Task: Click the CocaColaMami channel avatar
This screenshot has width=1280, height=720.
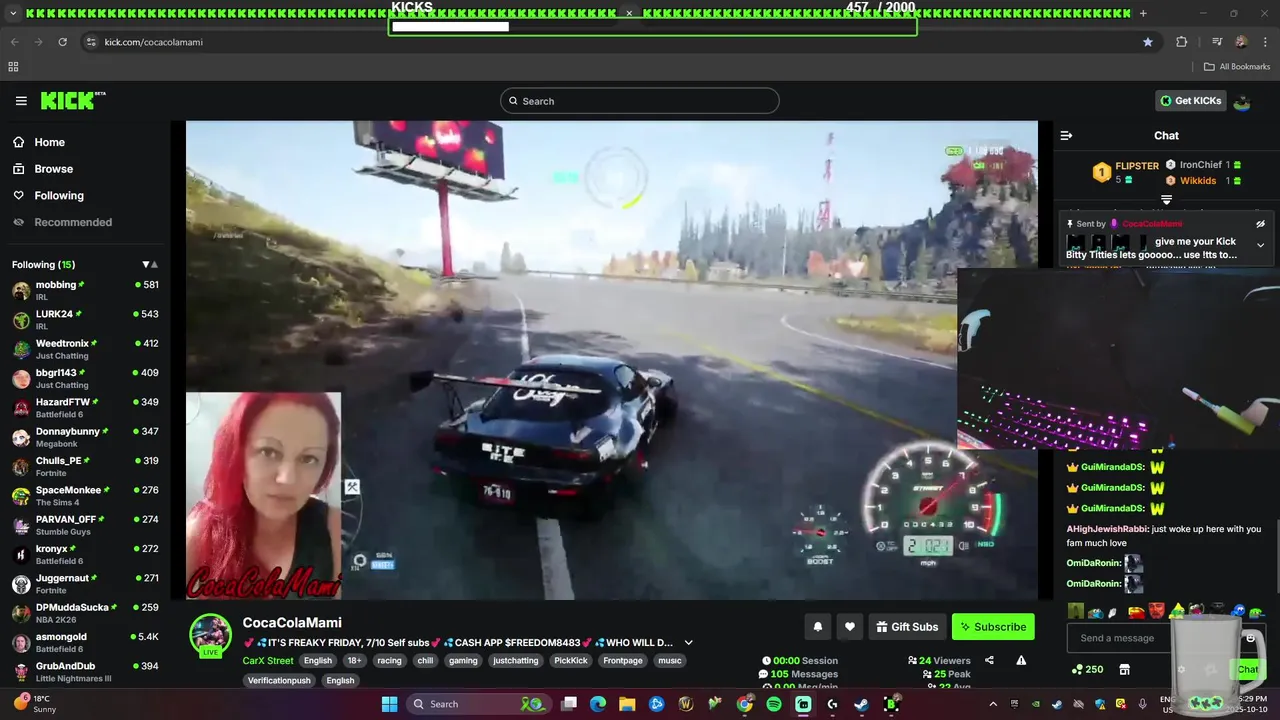Action: click(211, 635)
